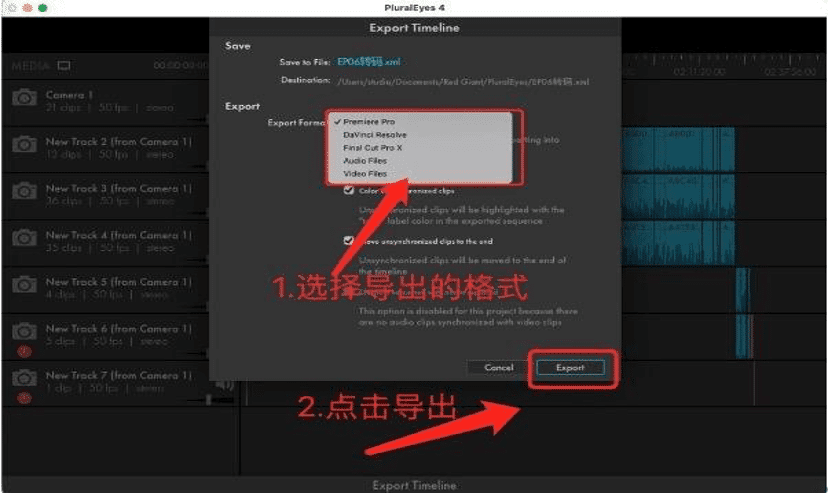Click red warning icon under New Track 7

point(24,398)
